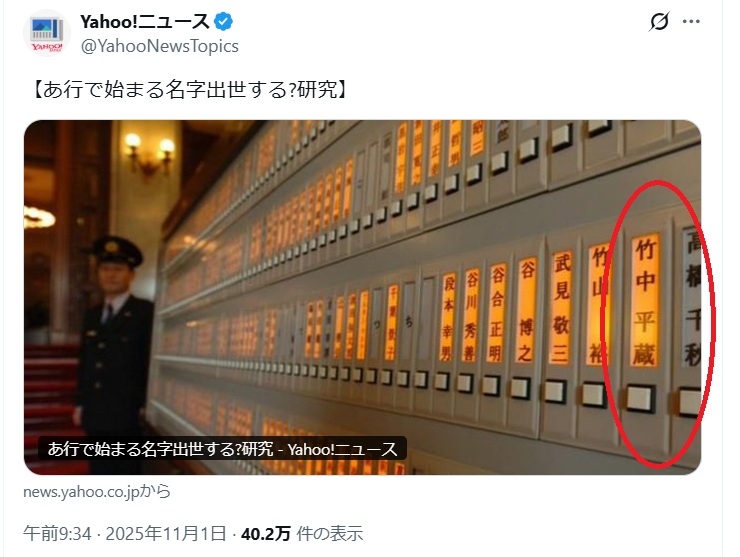
Task: Click the blue verified badge
Action: click(224, 22)
